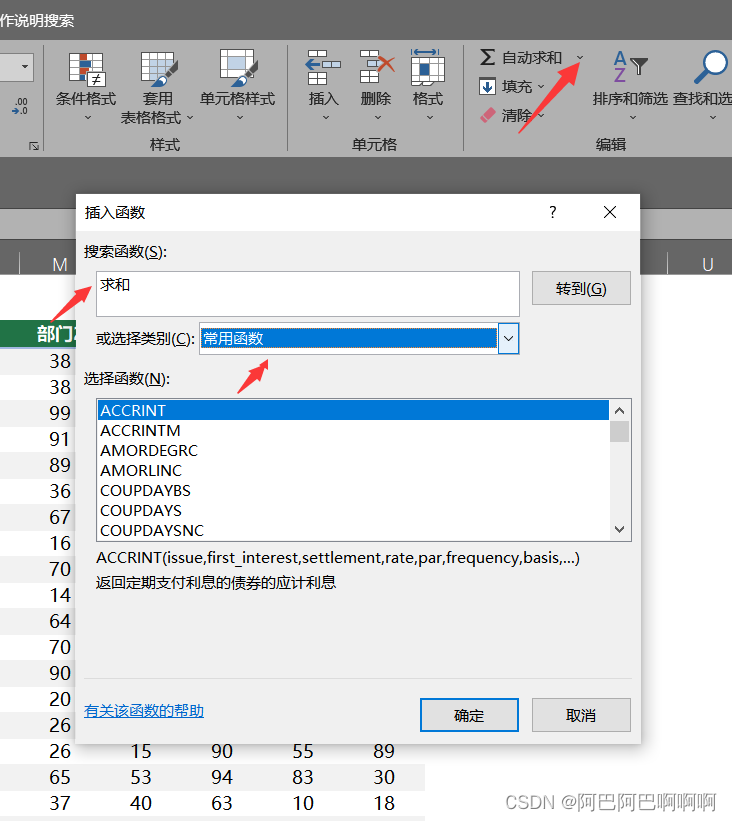Select ACCRINTM in the function list

coord(353,430)
